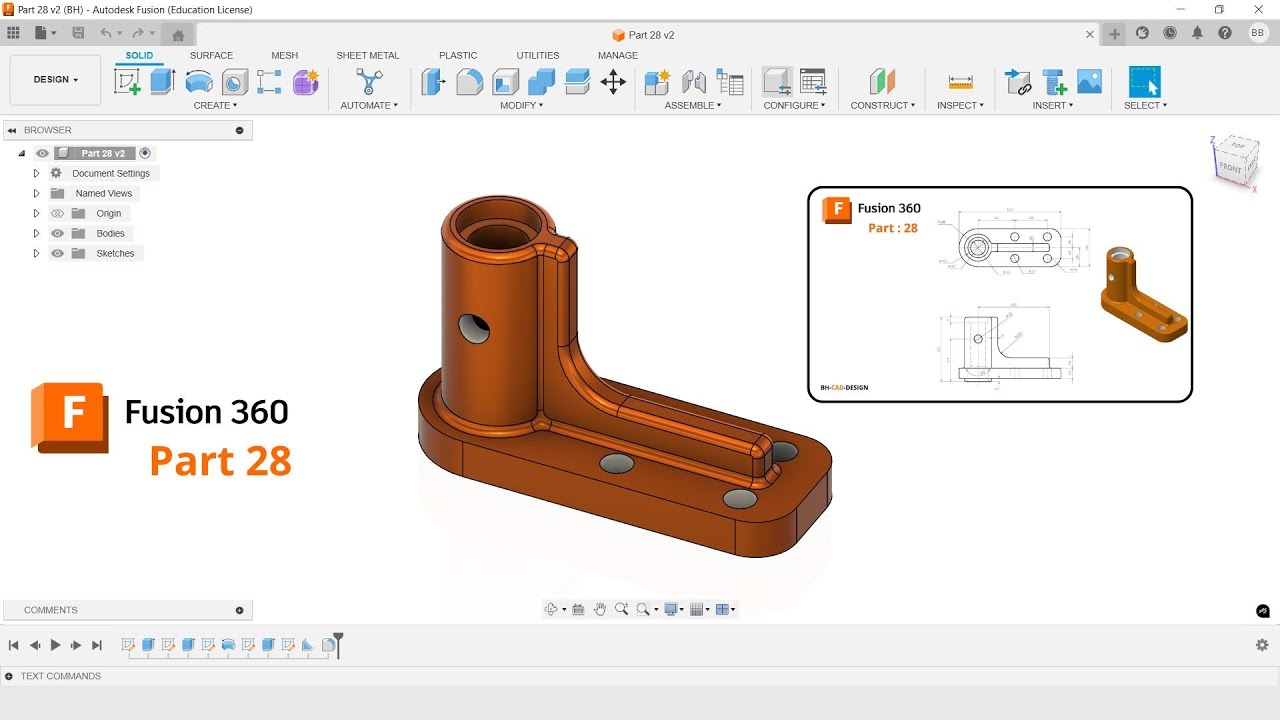Expand the Sketches folder node

[x=36, y=253]
